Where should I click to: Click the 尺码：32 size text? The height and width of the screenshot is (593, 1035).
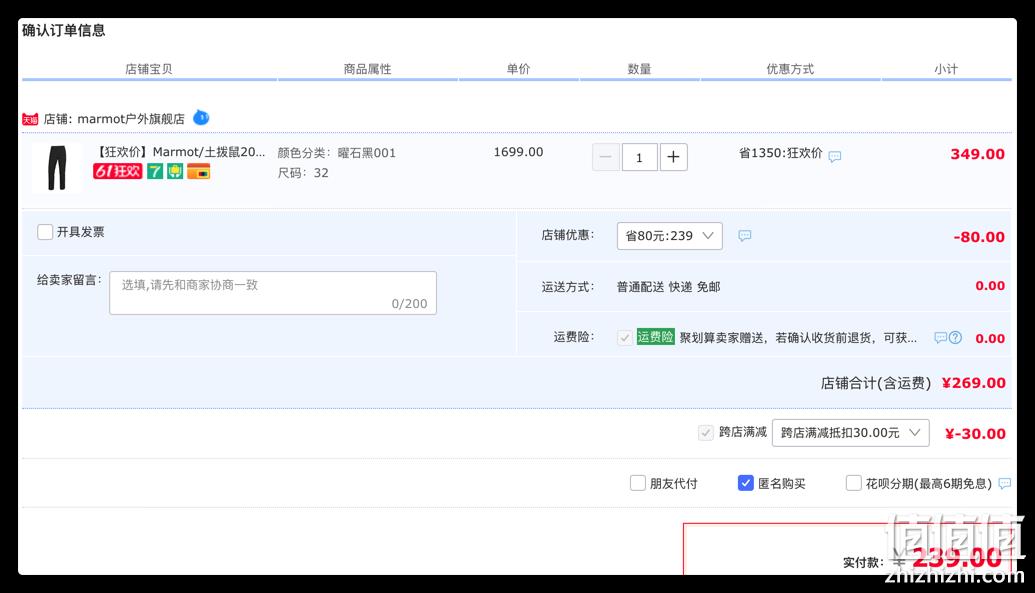[303, 173]
